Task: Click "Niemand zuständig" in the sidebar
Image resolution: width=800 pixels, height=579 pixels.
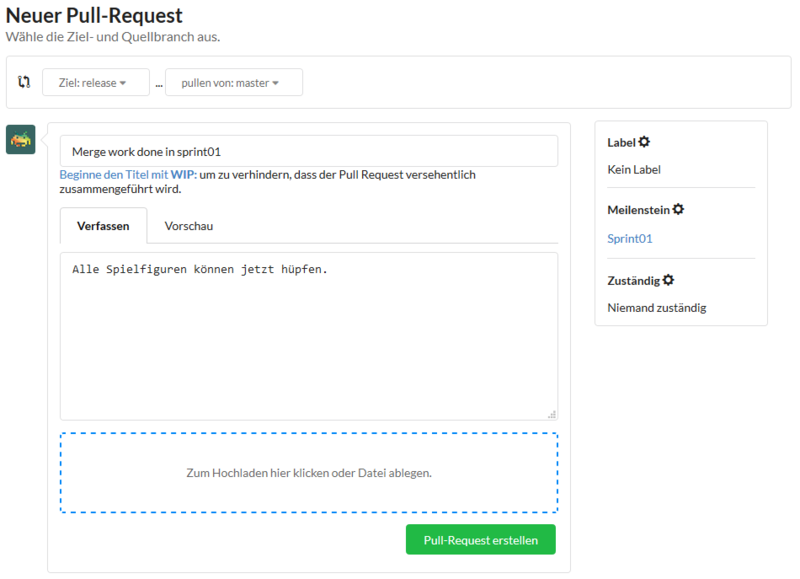Action: [657, 307]
